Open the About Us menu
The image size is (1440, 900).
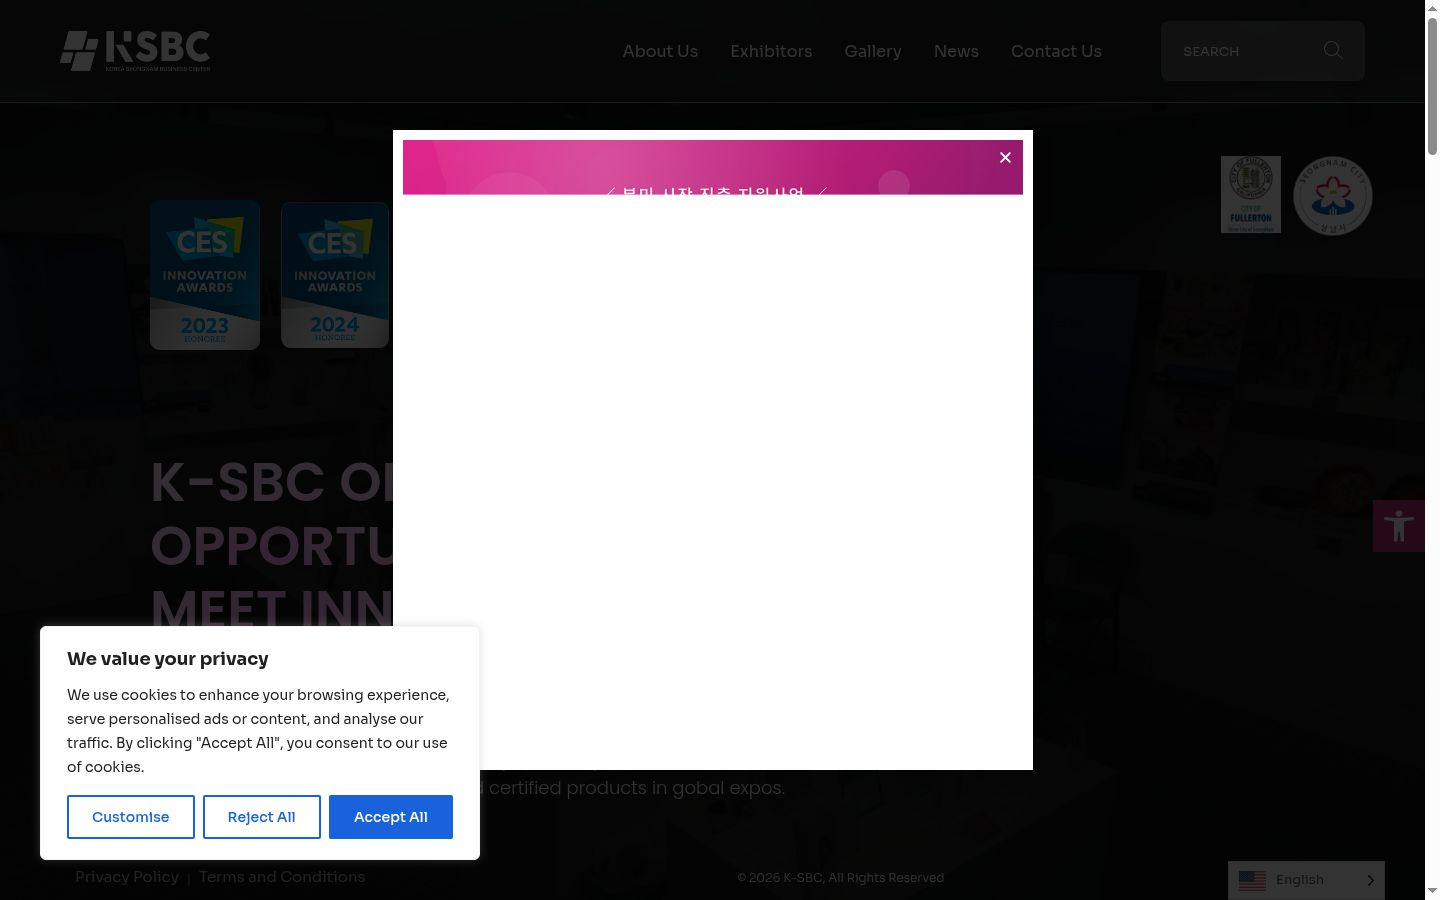pos(660,51)
